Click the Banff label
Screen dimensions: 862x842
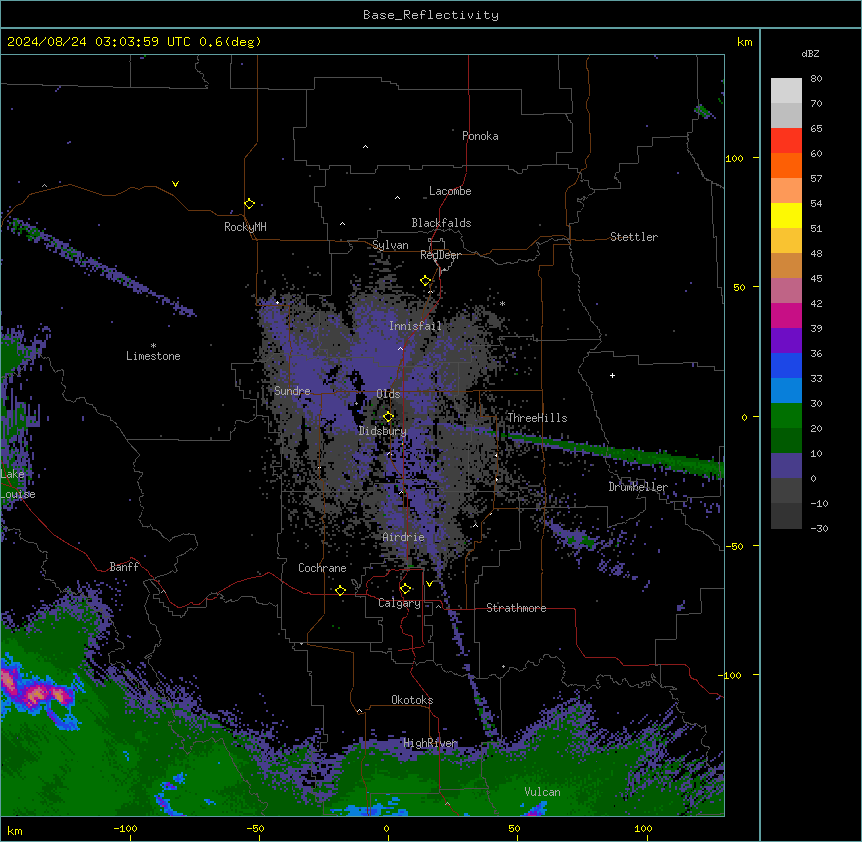(x=124, y=567)
